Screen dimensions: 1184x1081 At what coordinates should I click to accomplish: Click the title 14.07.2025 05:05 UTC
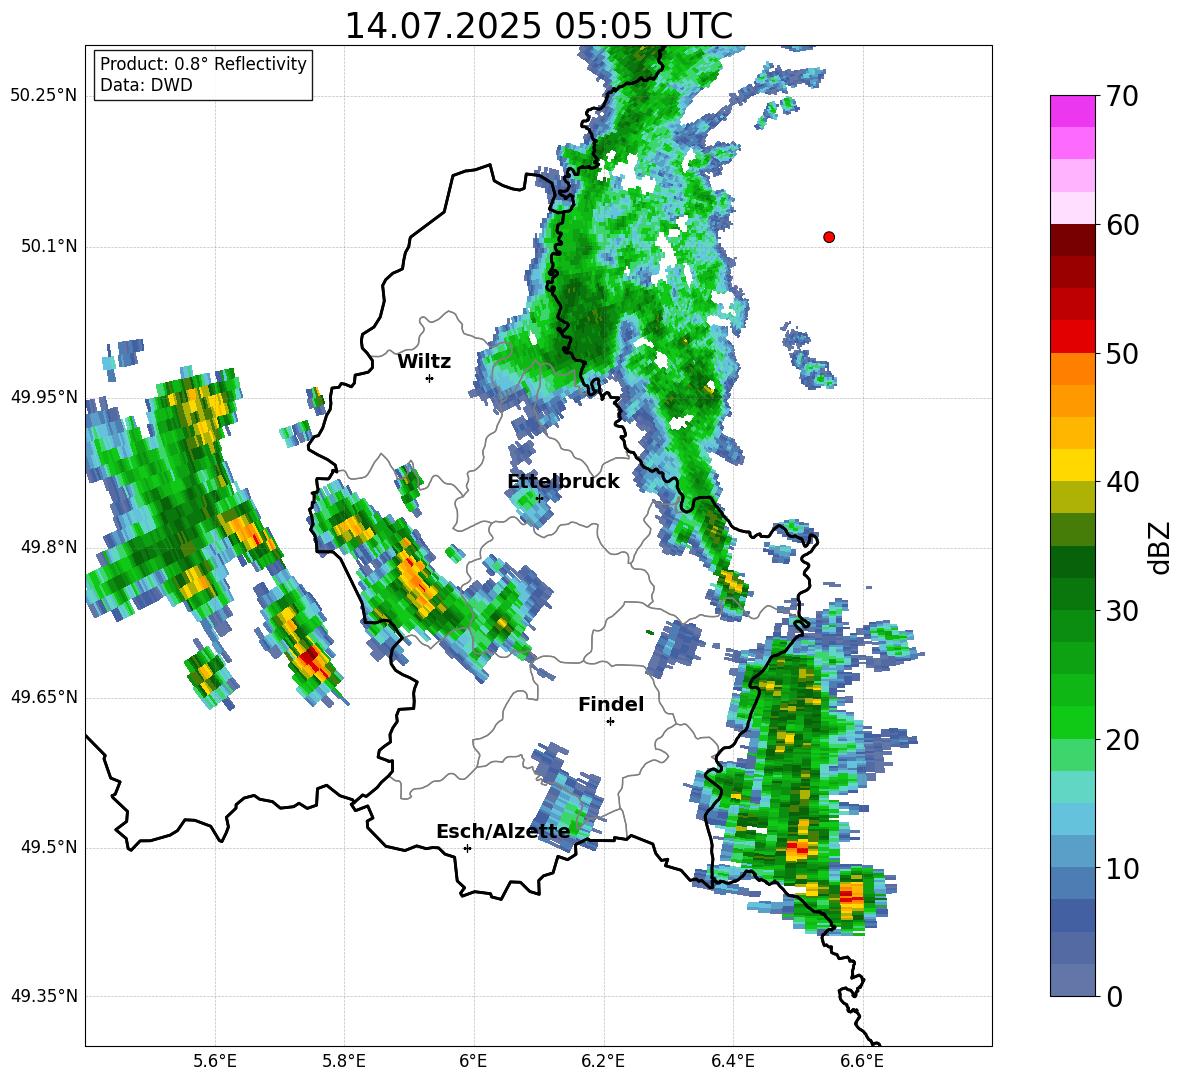(x=538, y=26)
